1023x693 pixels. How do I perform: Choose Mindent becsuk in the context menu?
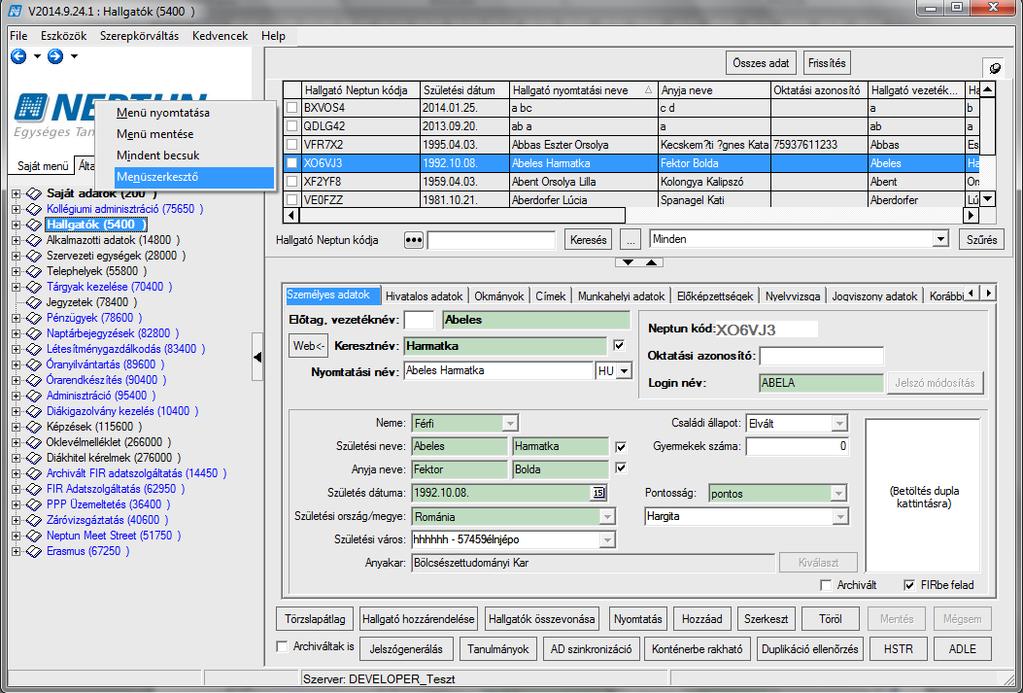pos(158,155)
